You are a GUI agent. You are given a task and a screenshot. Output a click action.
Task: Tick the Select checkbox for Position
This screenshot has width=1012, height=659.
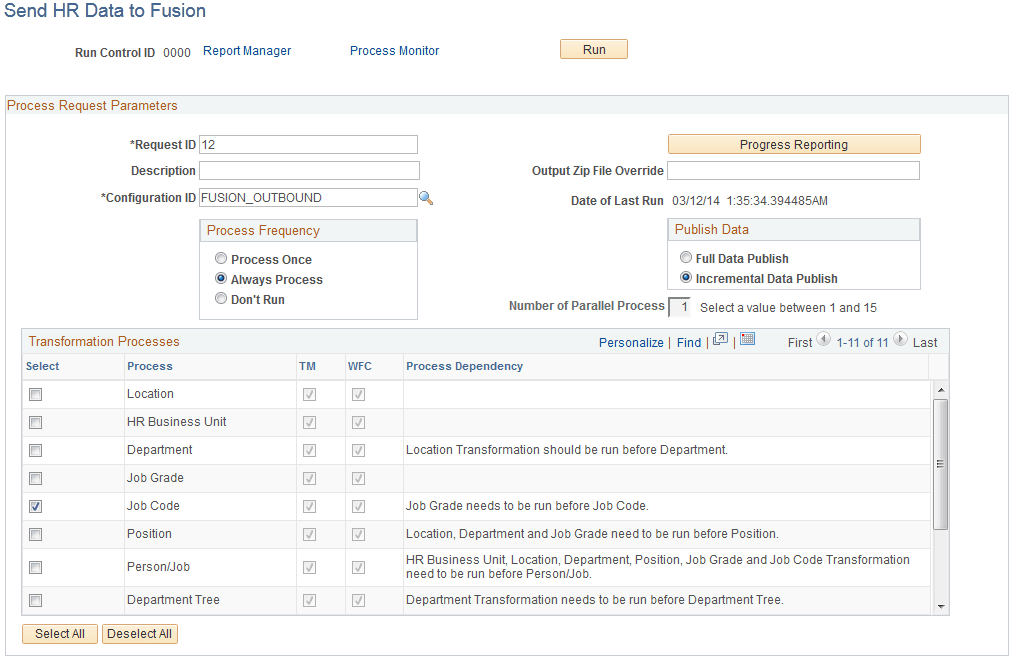tap(35, 535)
